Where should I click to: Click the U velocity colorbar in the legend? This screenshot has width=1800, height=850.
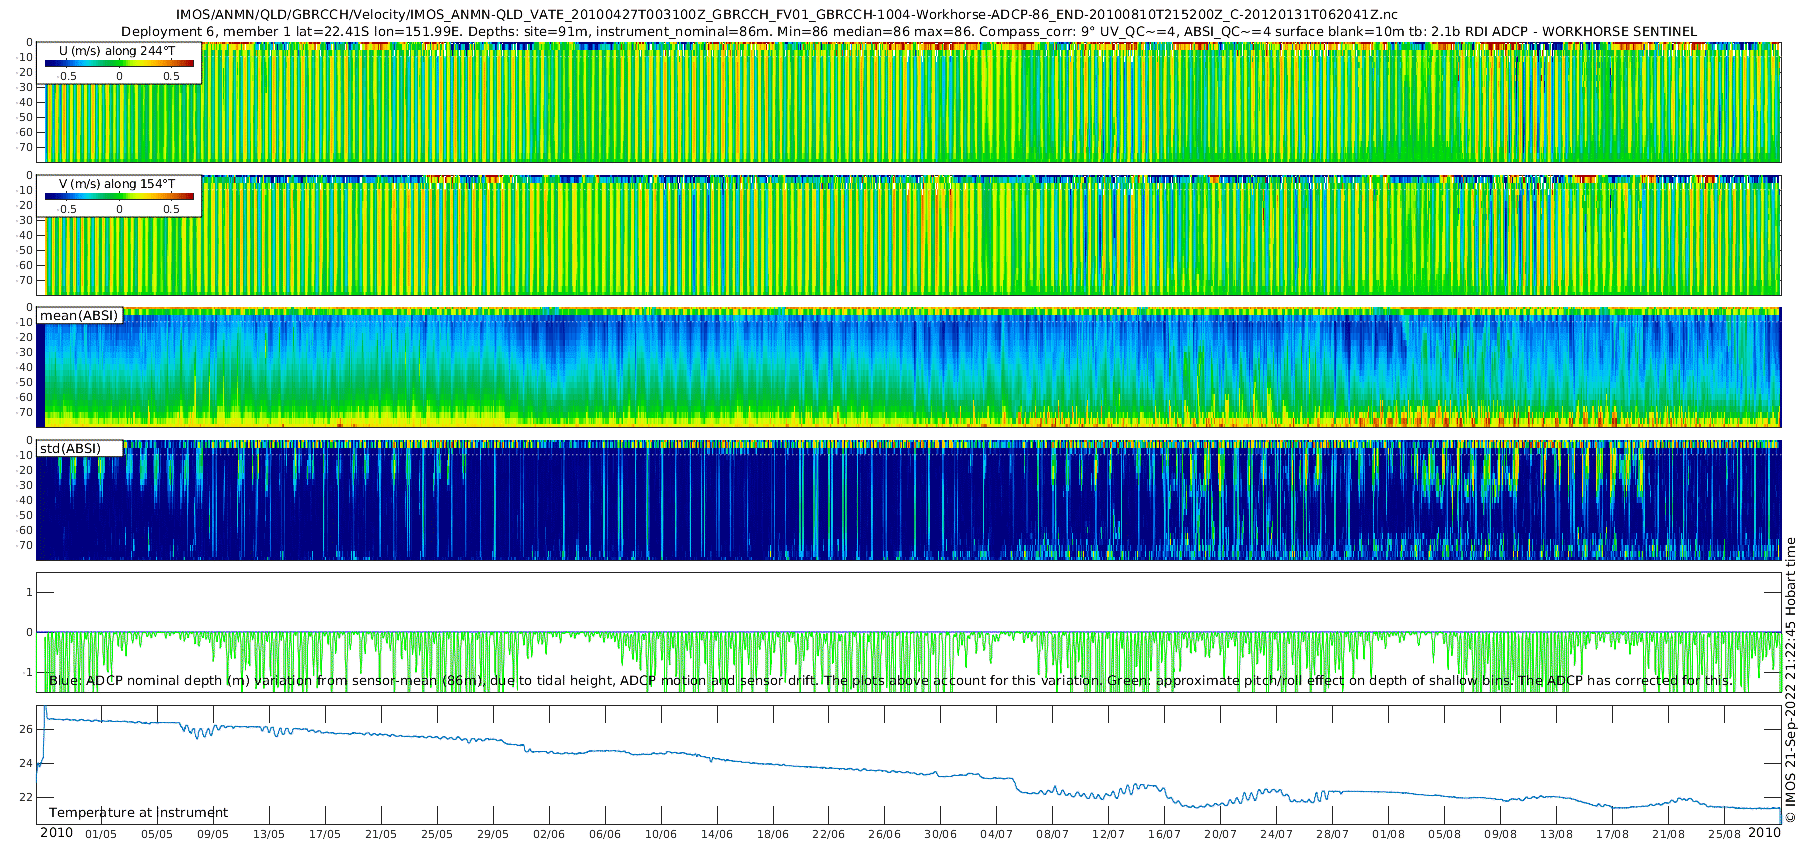pyautogui.click(x=119, y=63)
